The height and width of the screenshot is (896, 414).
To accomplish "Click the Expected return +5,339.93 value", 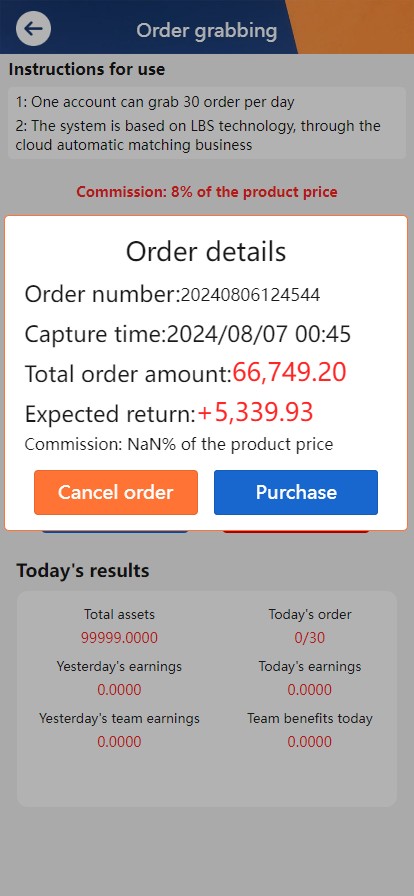I will pos(255,412).
